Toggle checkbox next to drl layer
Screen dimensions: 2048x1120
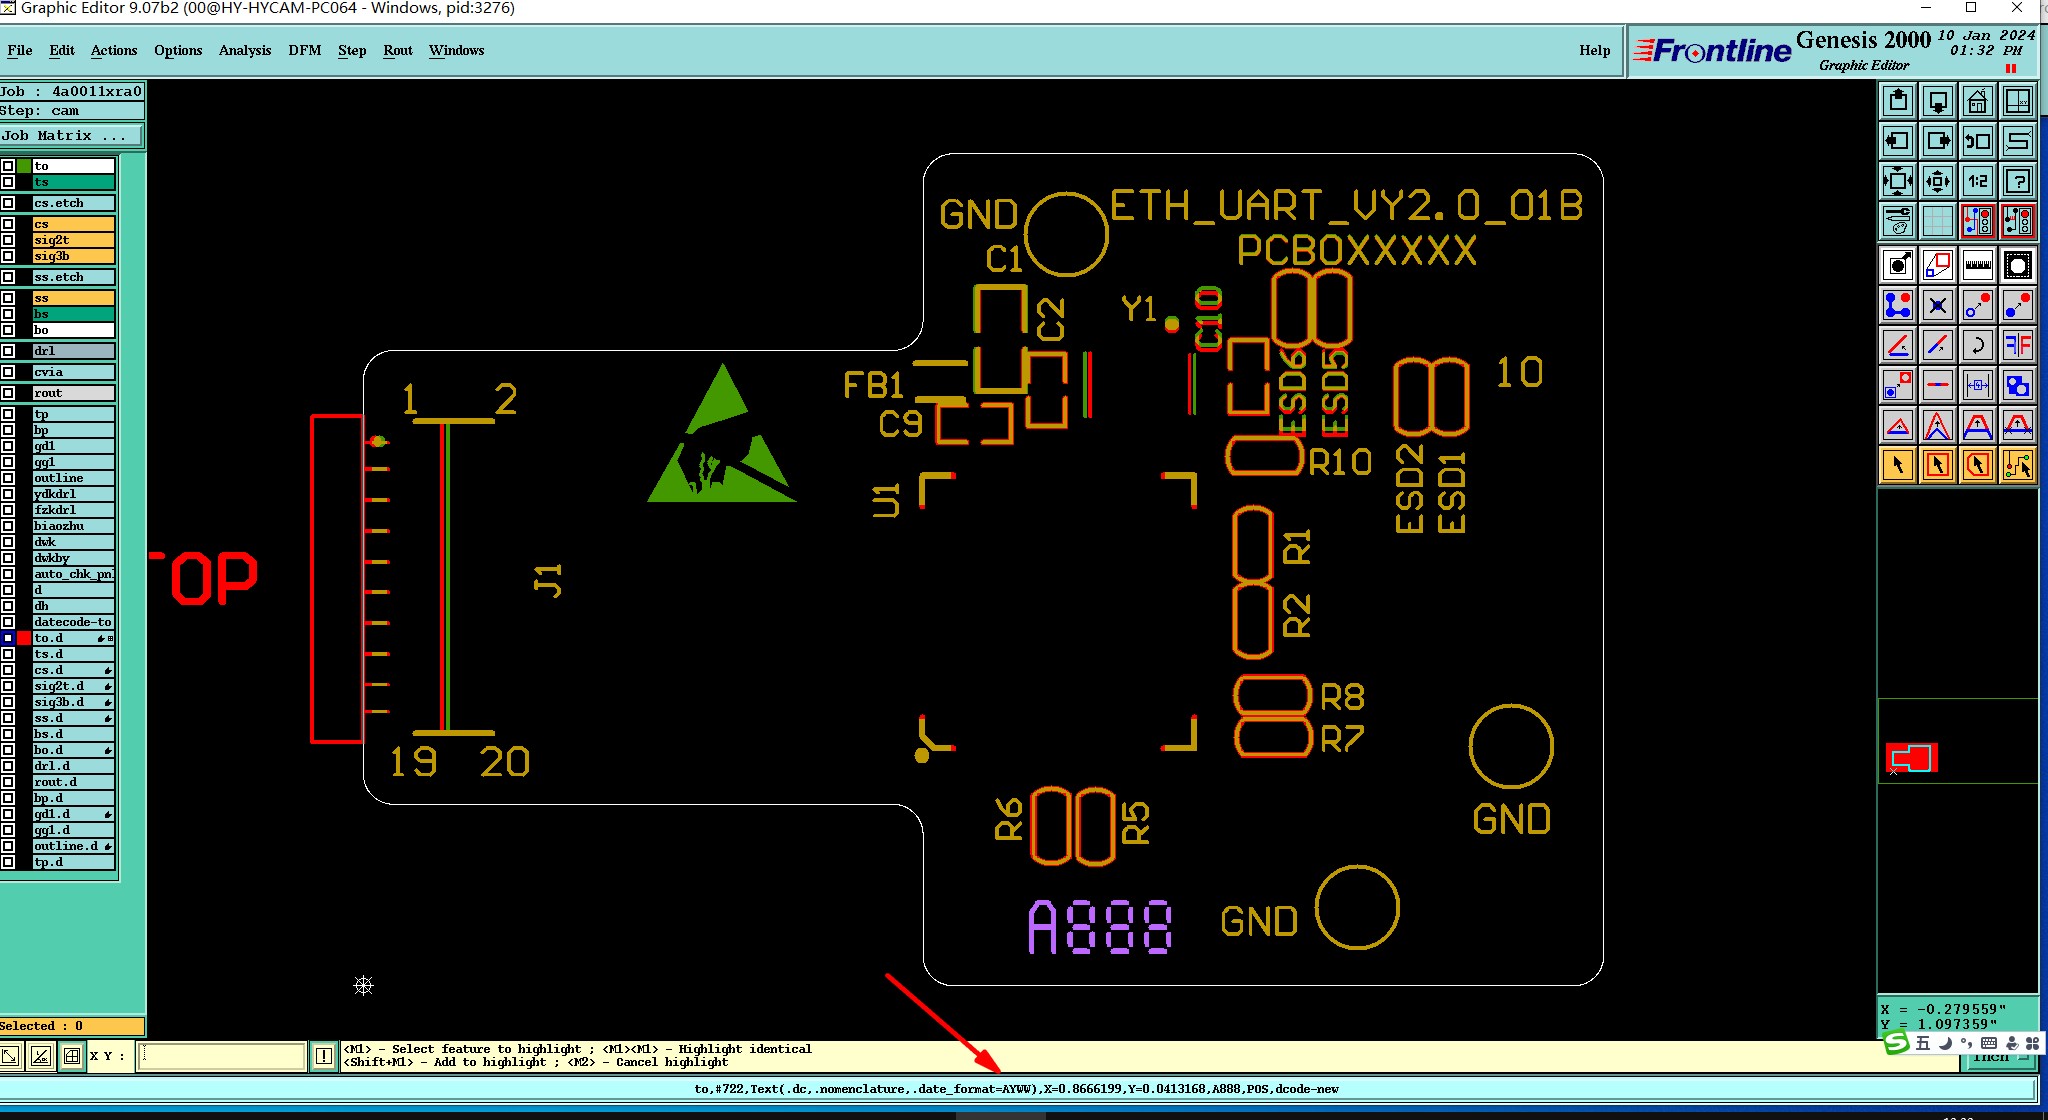tap(8, 351)
